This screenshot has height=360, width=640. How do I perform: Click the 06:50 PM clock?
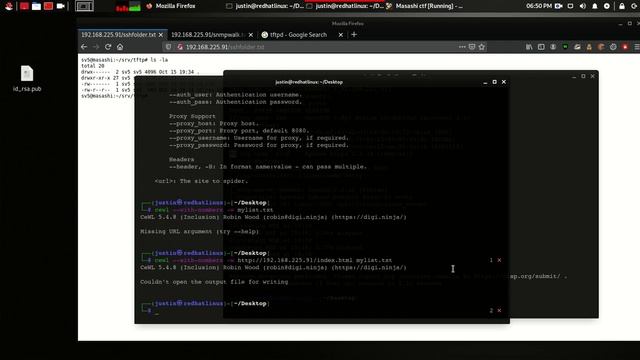pos(539,6)
